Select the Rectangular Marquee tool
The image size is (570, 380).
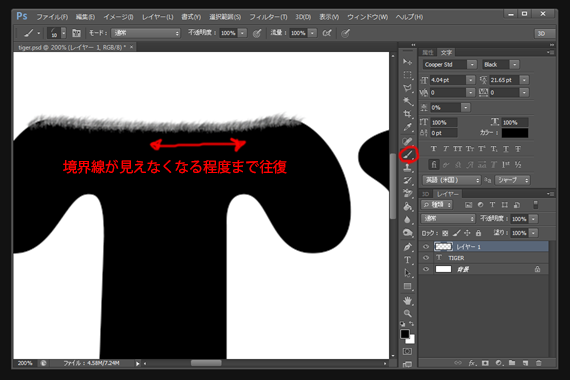[x=407, y=75]
